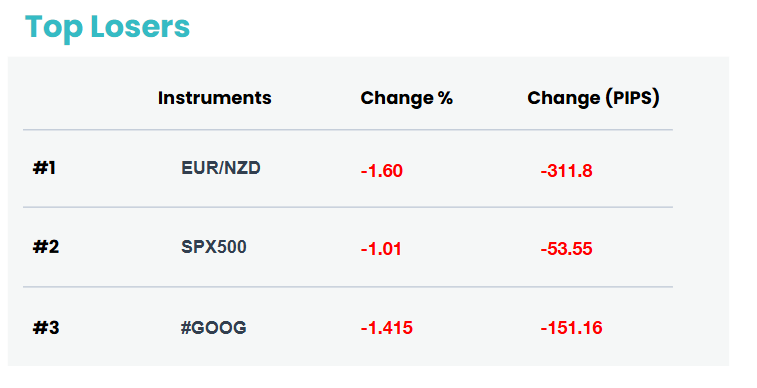Click the -53.55 pips value
The image size is (757, 388).
[x=566, y=249]
